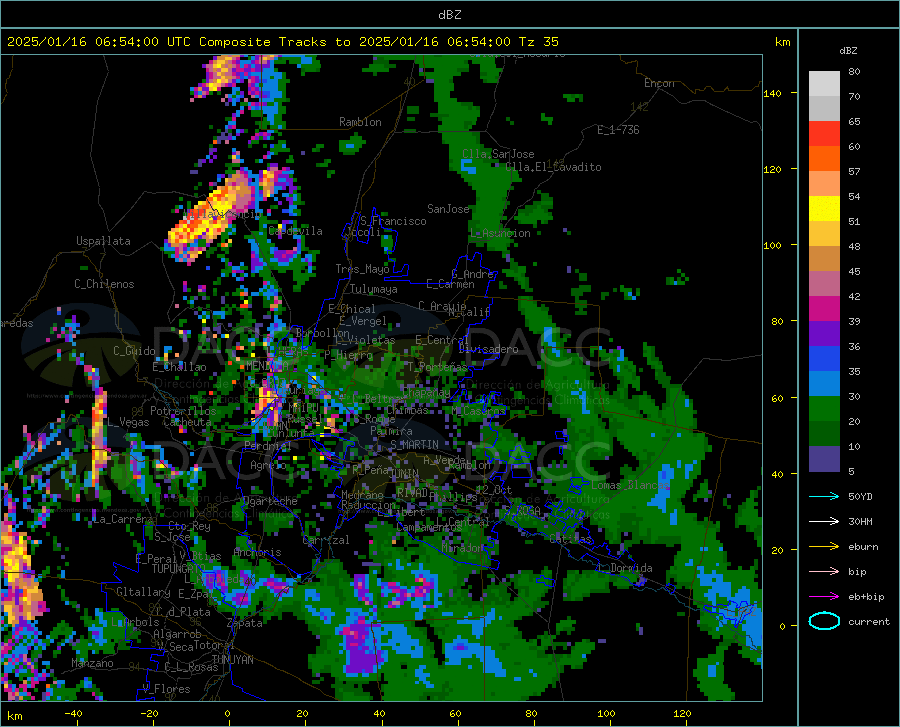The width and height of the screenshot is (900, 727).
Task: Click the x-axis 120 km tick label
Action: [682, 714]
